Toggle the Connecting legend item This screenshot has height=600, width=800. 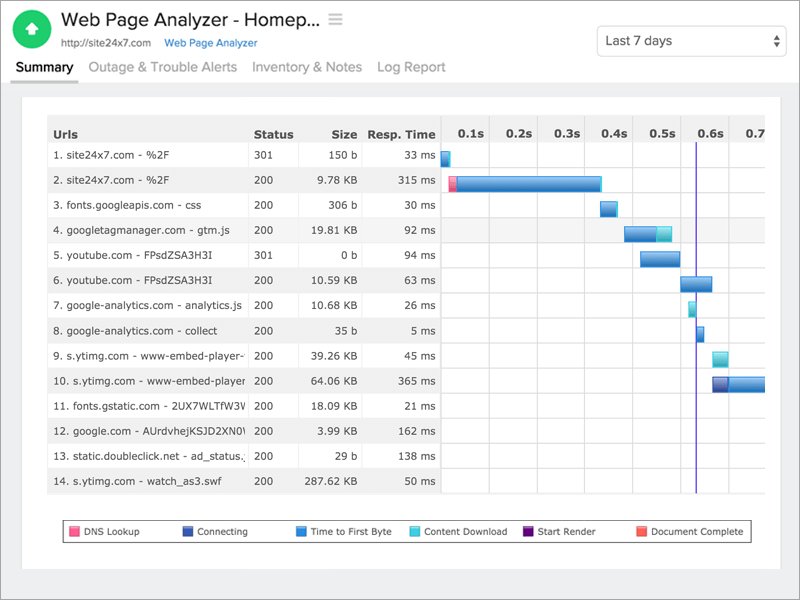click(215, 532)
